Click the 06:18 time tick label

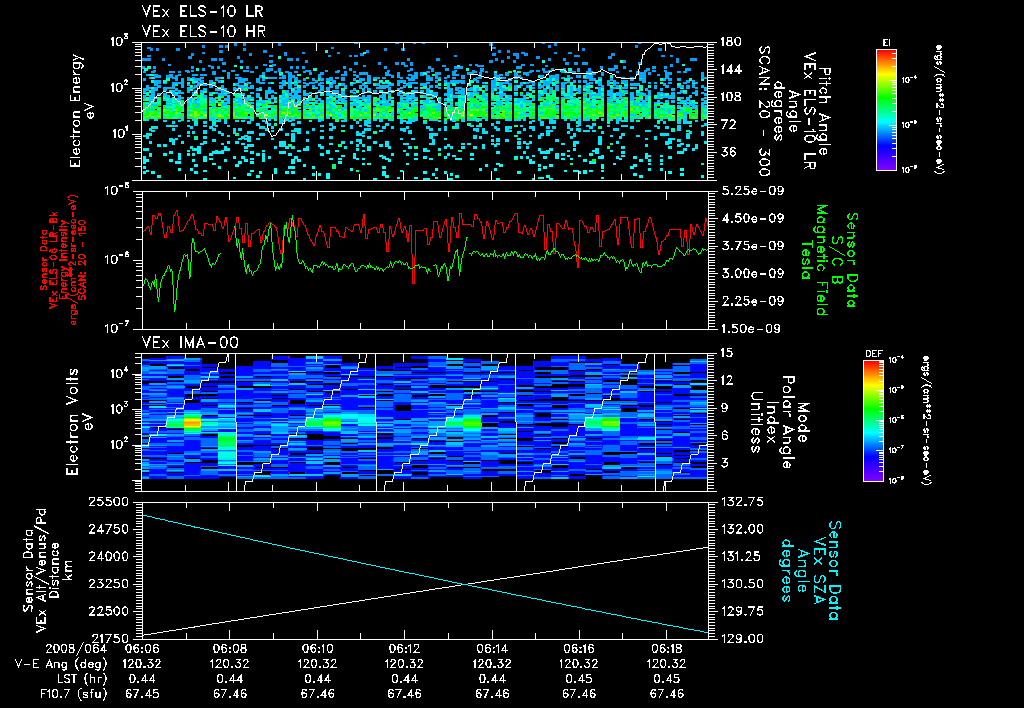tap(666, 649)
